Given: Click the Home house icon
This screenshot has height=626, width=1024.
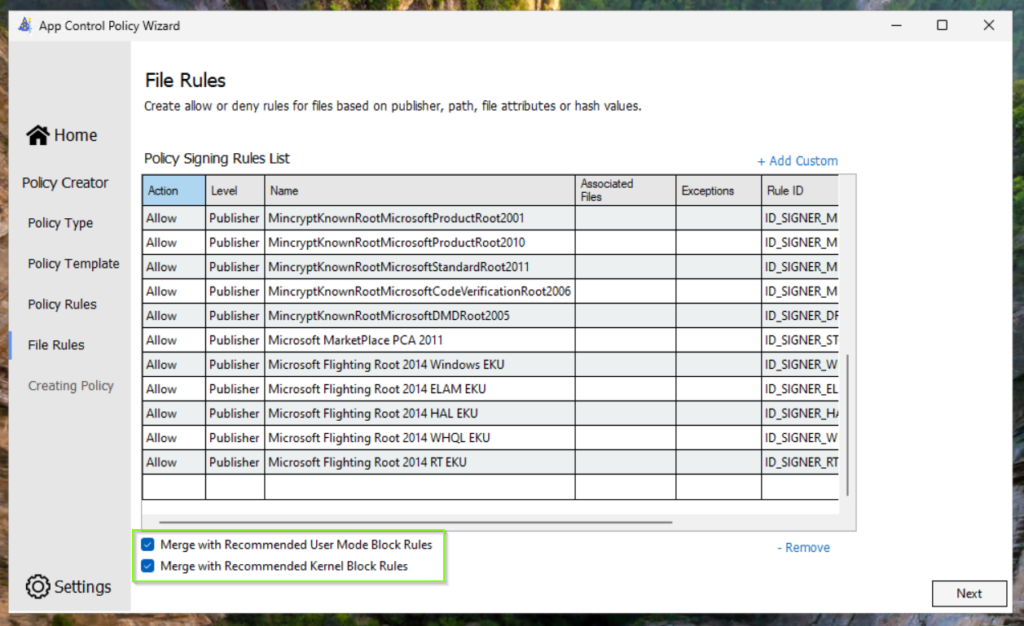Looking at the screenshot, I should [x=38, y=135].
